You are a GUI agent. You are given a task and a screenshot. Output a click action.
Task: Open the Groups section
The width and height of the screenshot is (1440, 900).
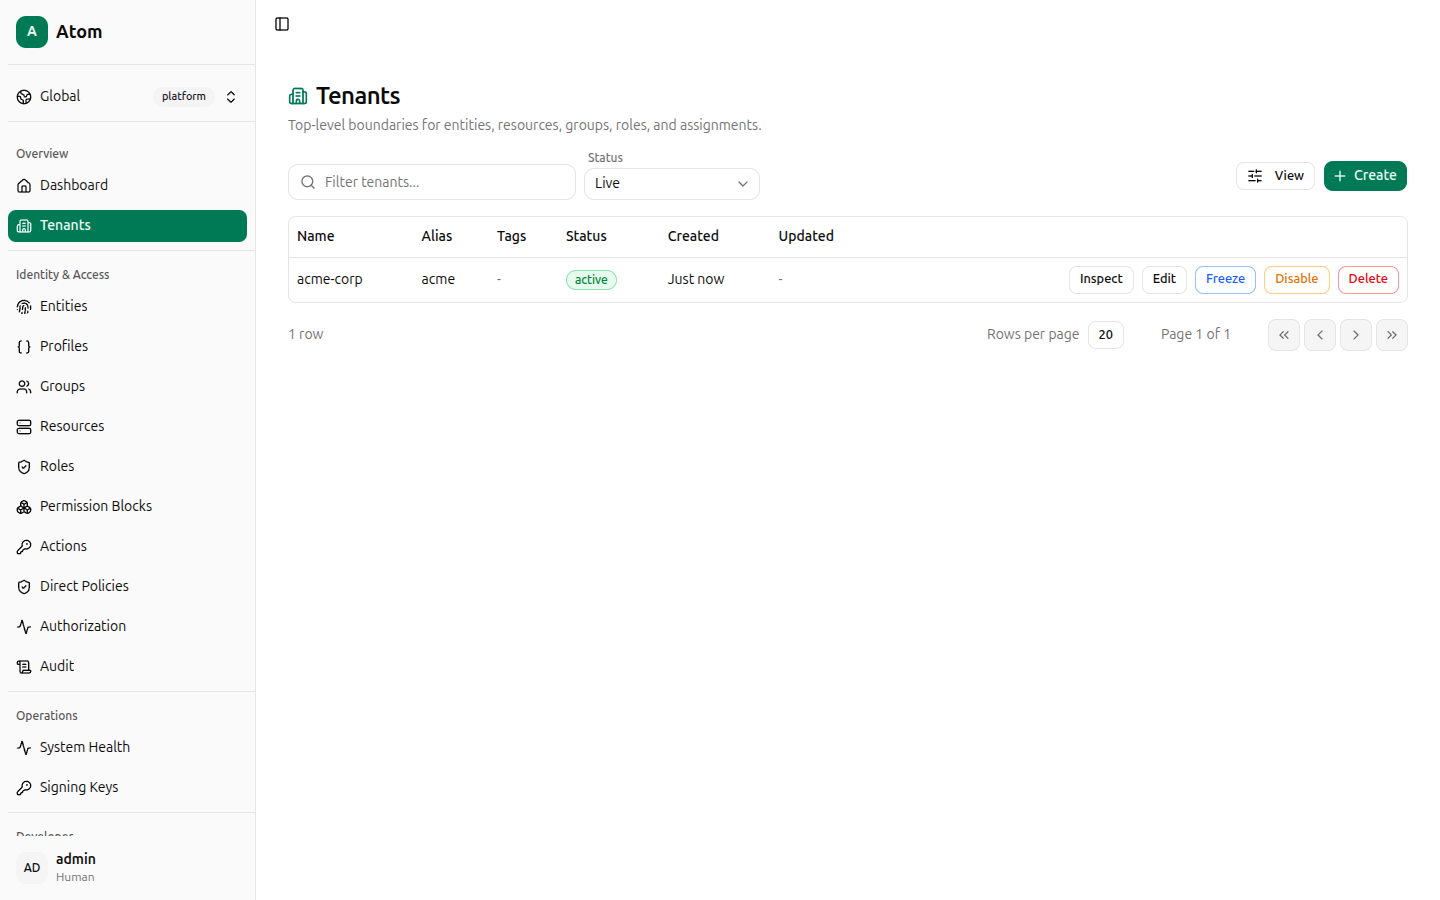(x=127, y=387)
